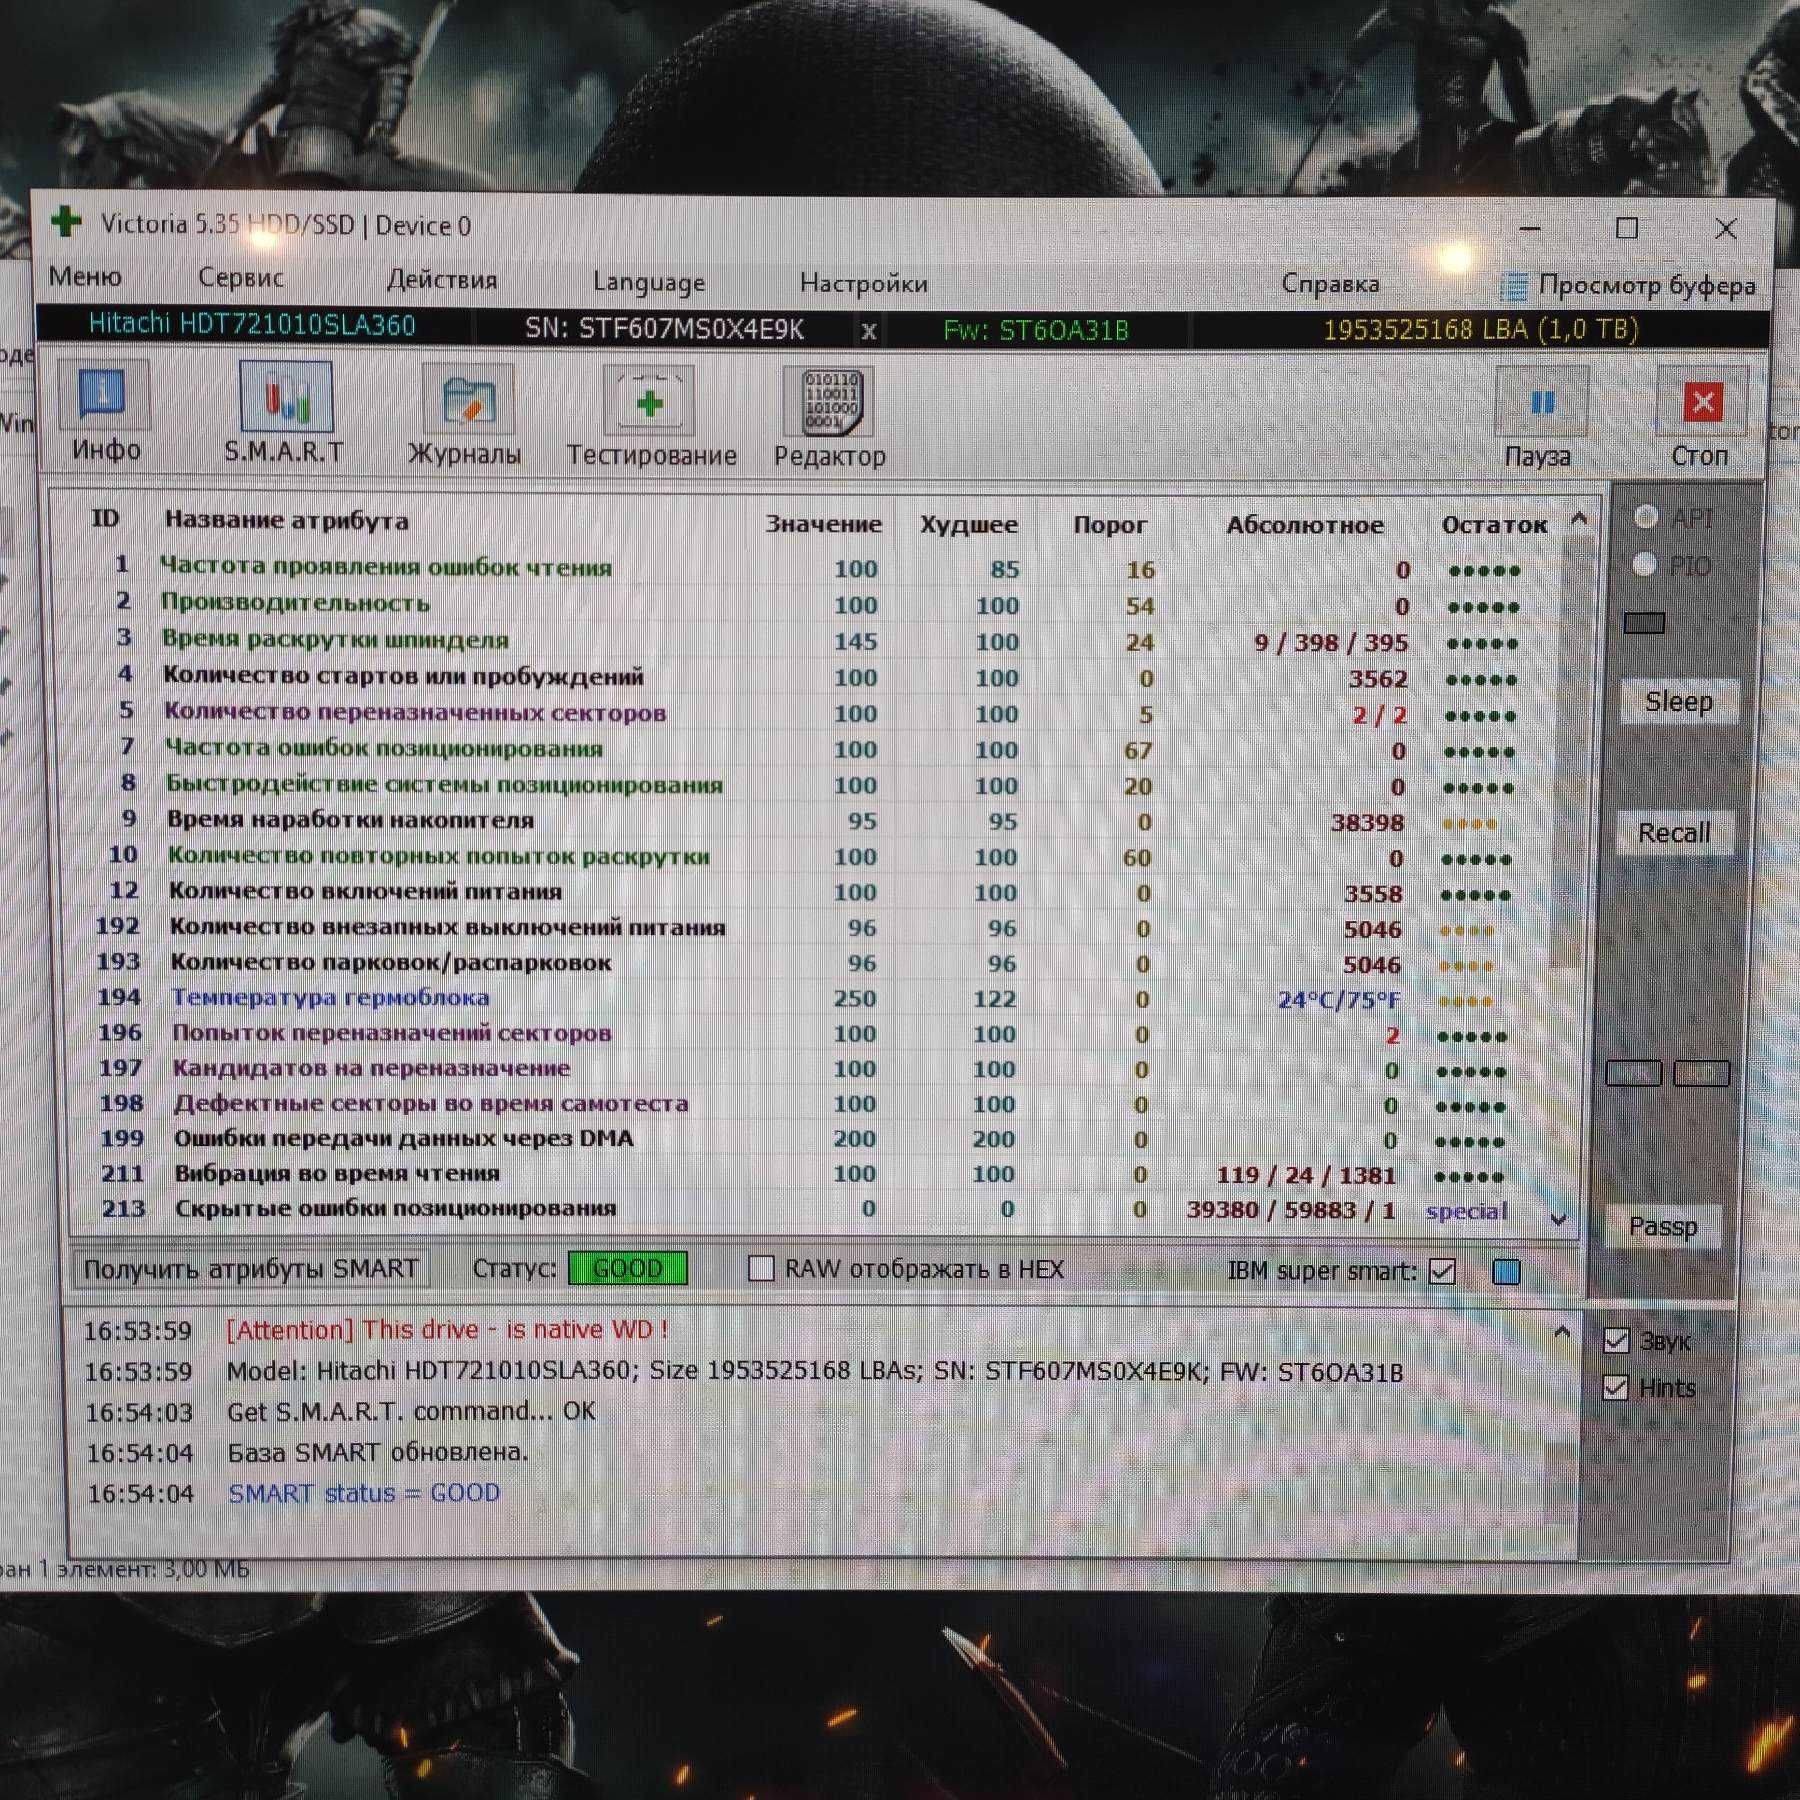Image resolution: width=1800 pixels, height=1800 pixels.
Task: Click the blue square next to IBM super smart
Action: click(1506, 1271)
